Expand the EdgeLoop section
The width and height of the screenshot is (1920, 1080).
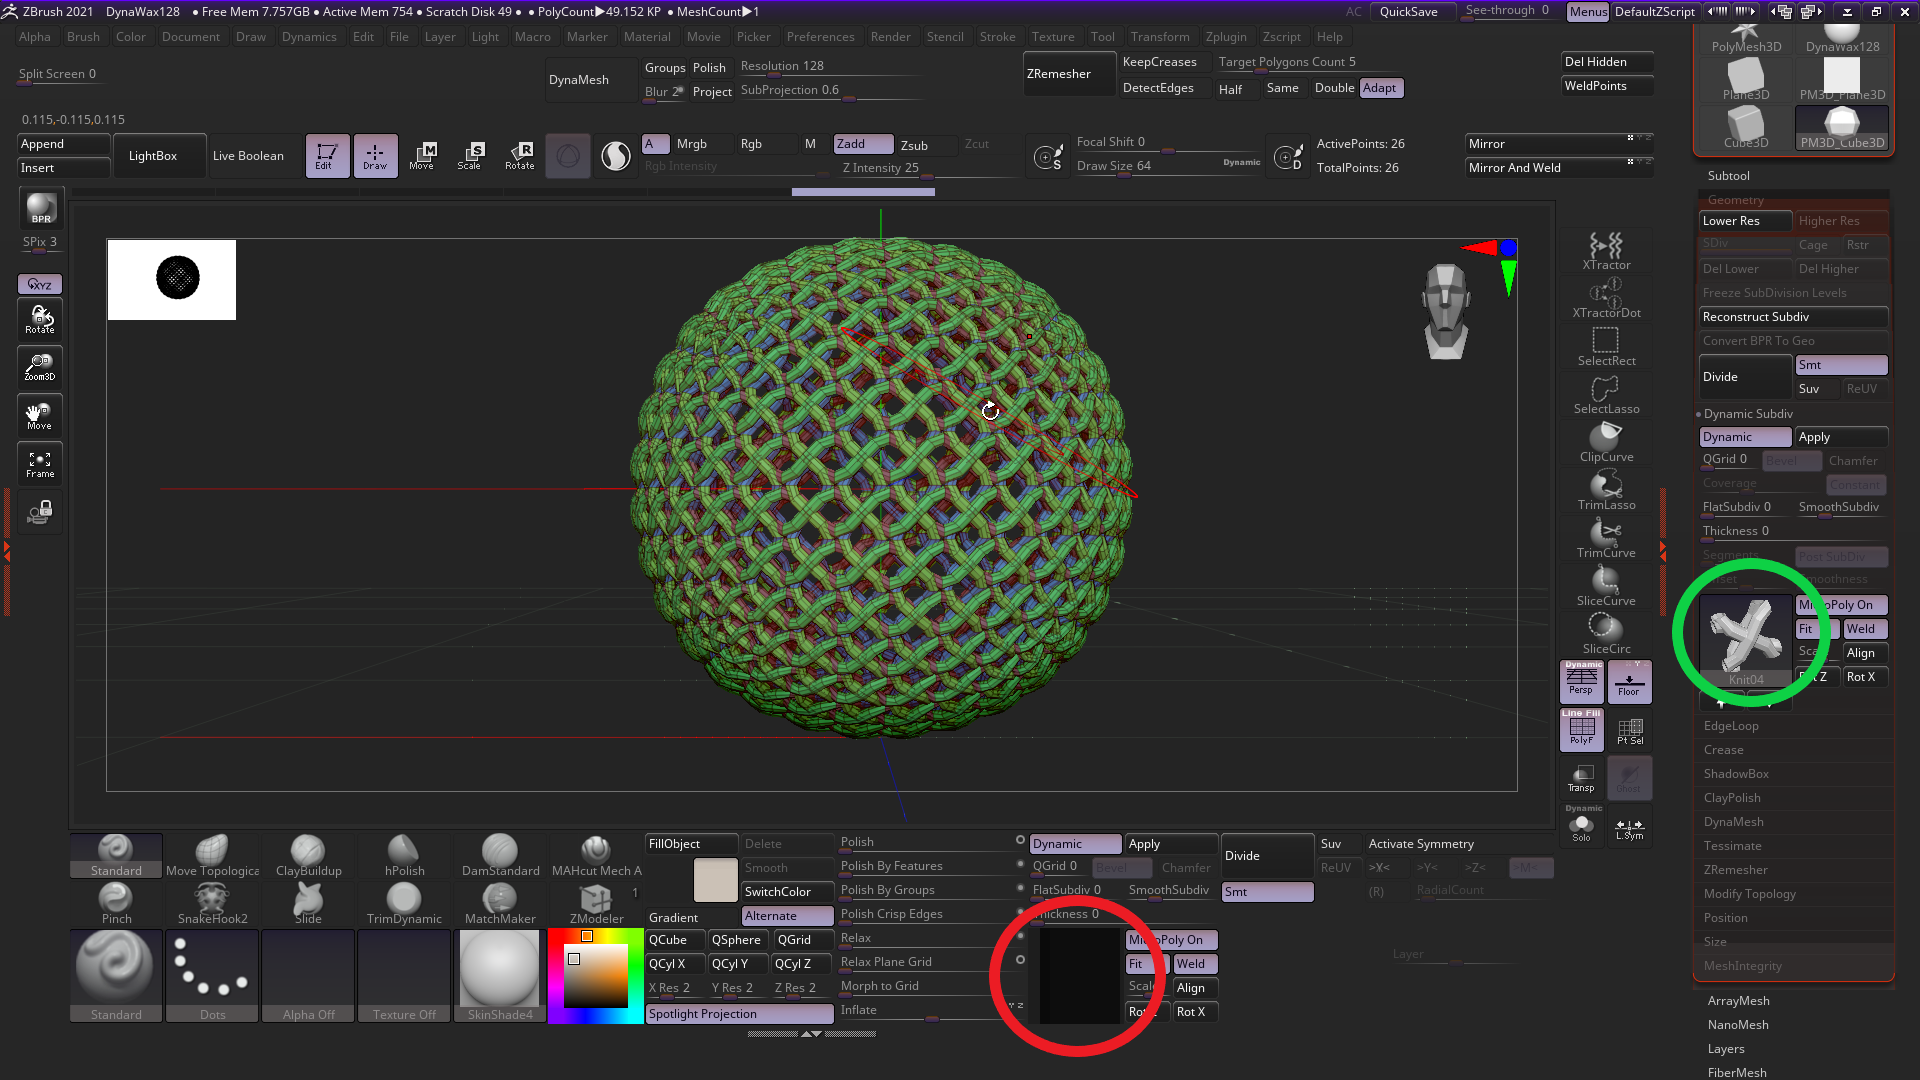[1730, 726]
